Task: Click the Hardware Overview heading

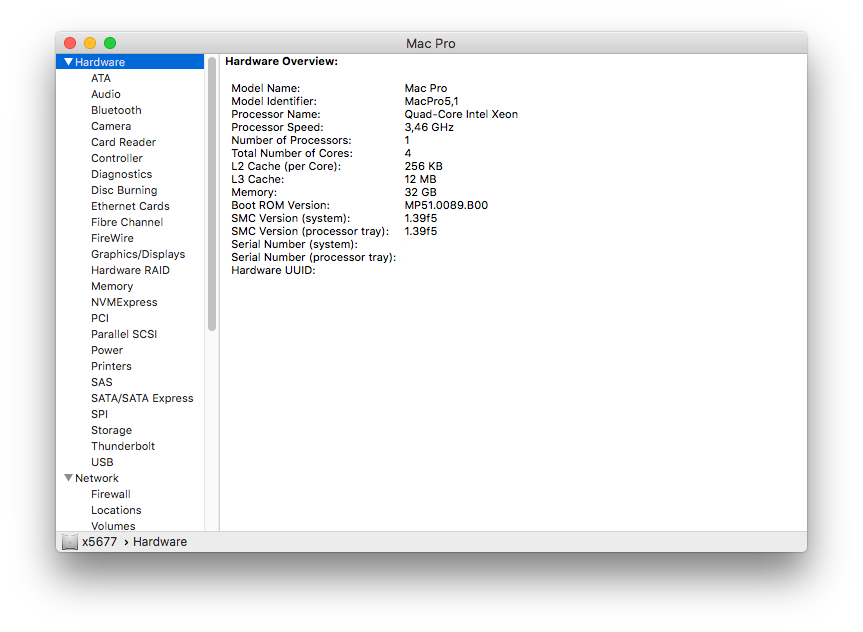Action: (x=281, y=61)
